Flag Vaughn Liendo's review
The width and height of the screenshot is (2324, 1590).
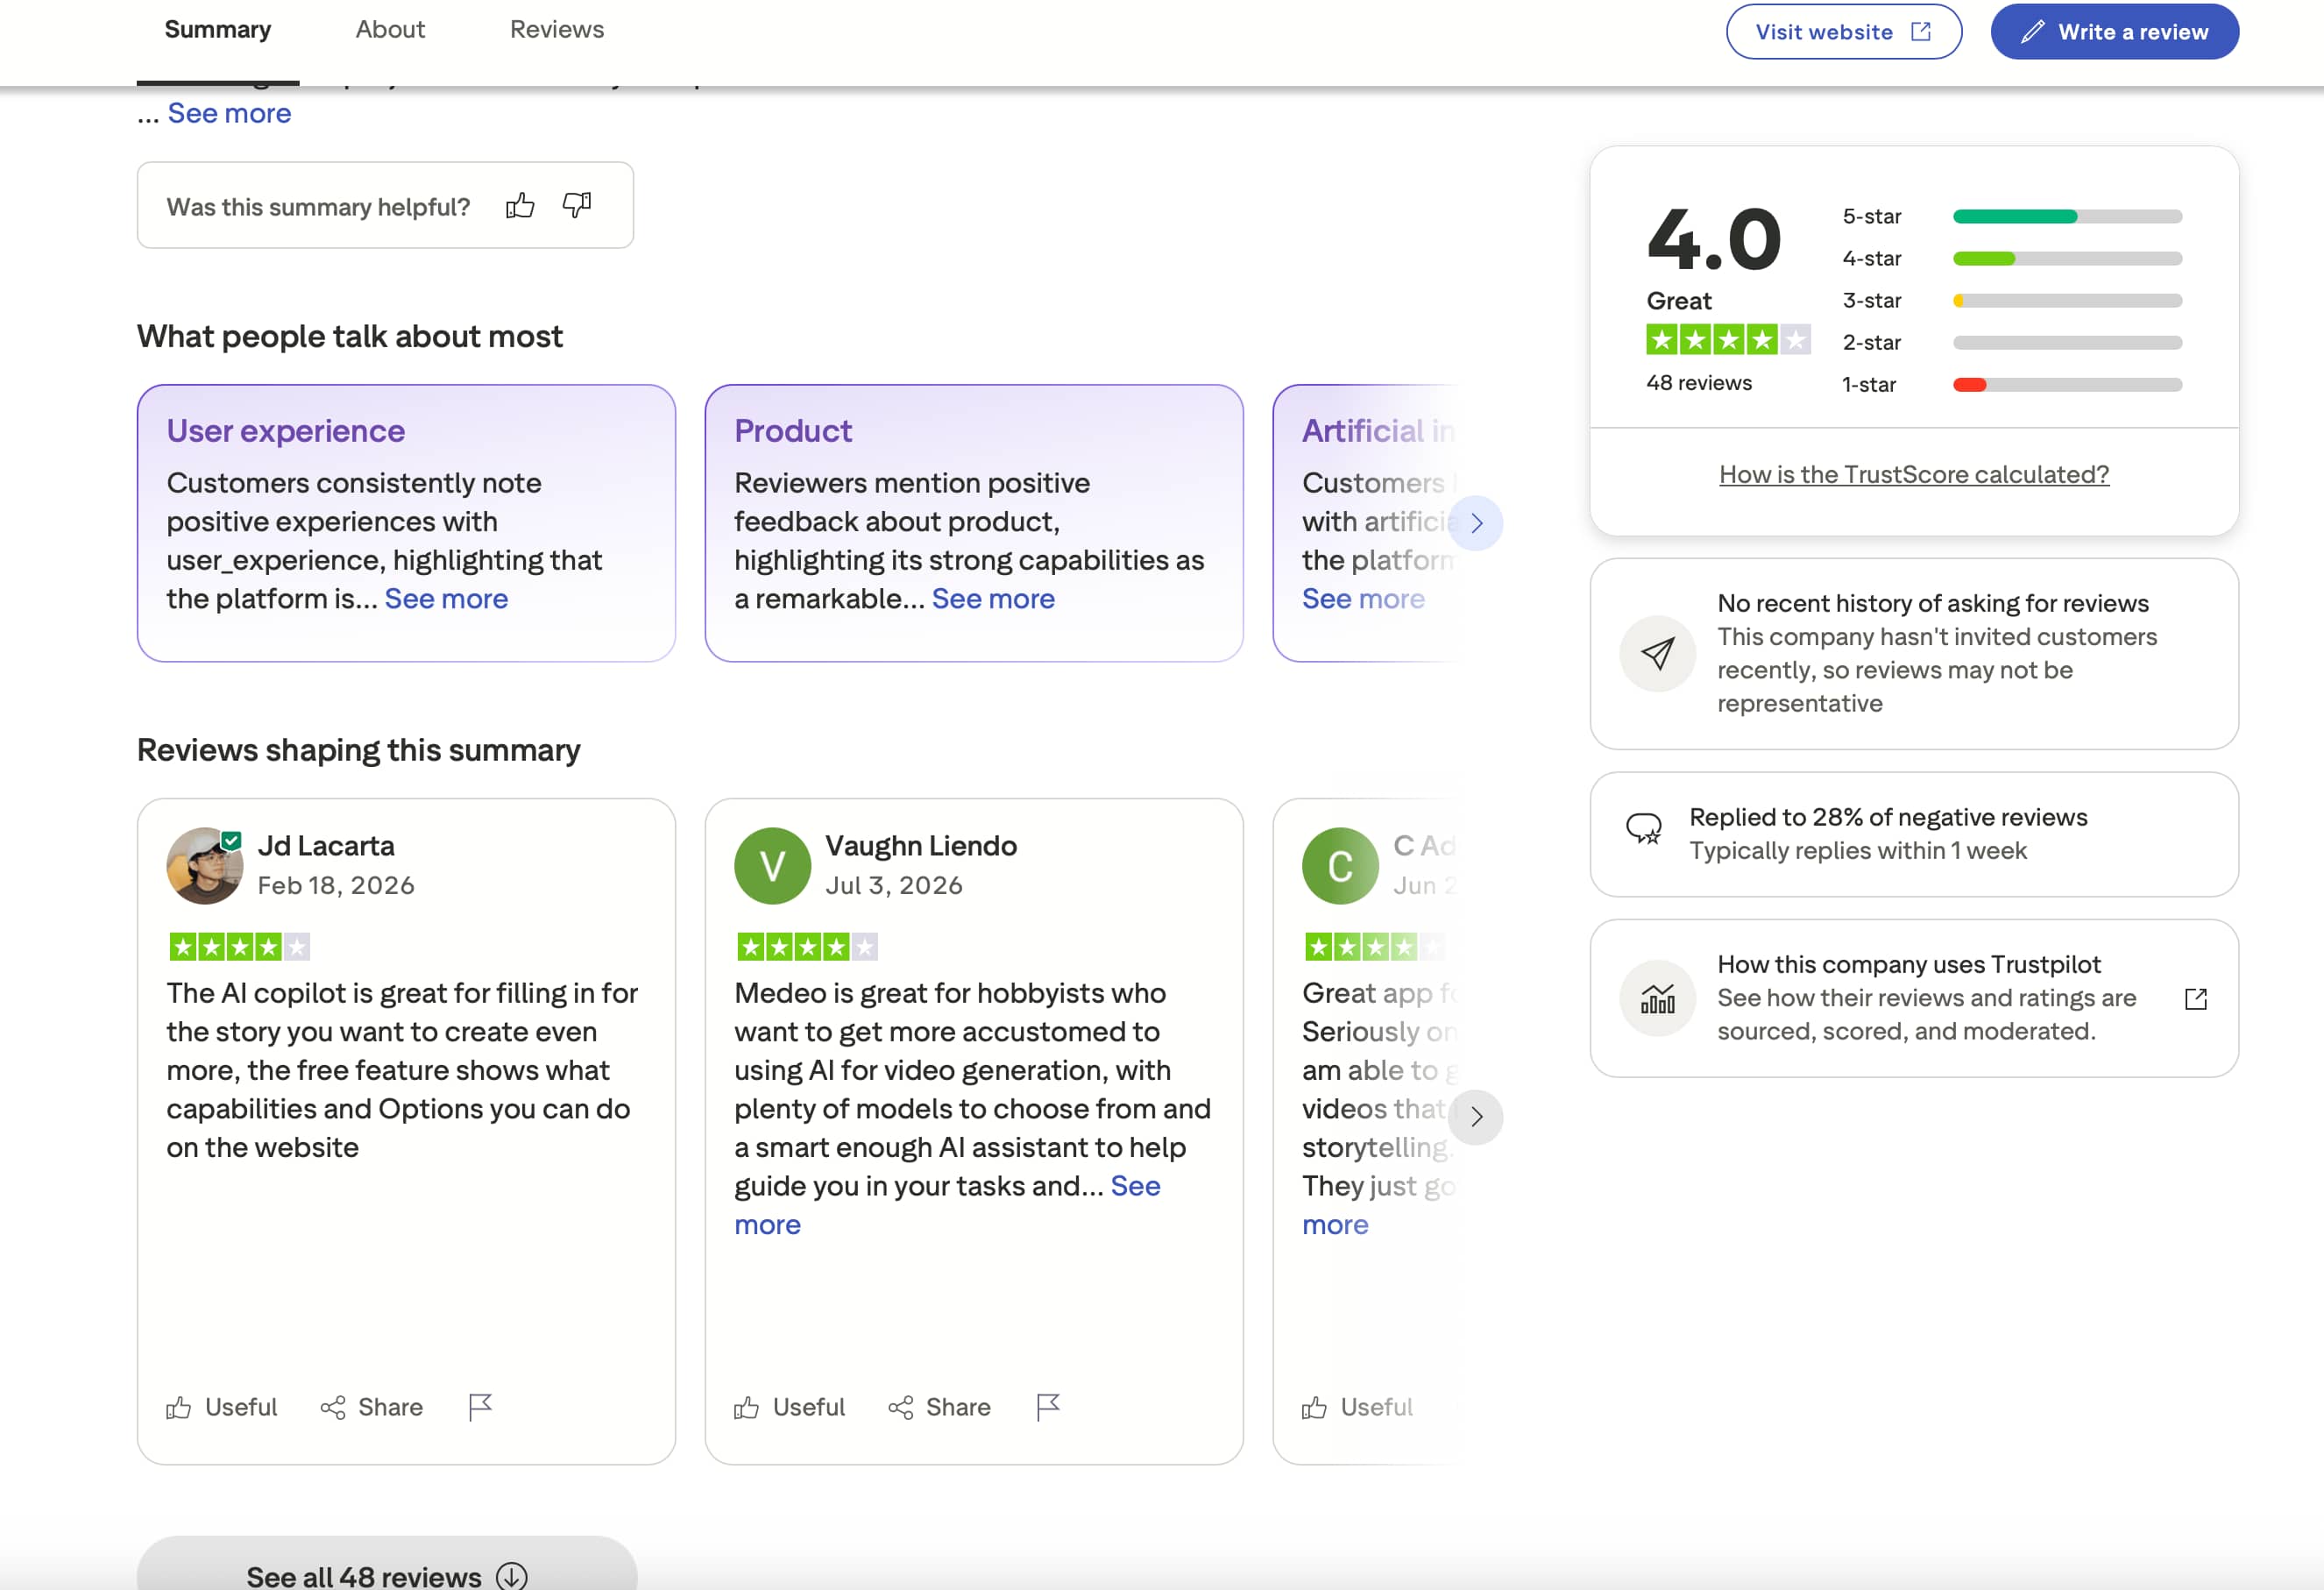pos(1048,1407)
